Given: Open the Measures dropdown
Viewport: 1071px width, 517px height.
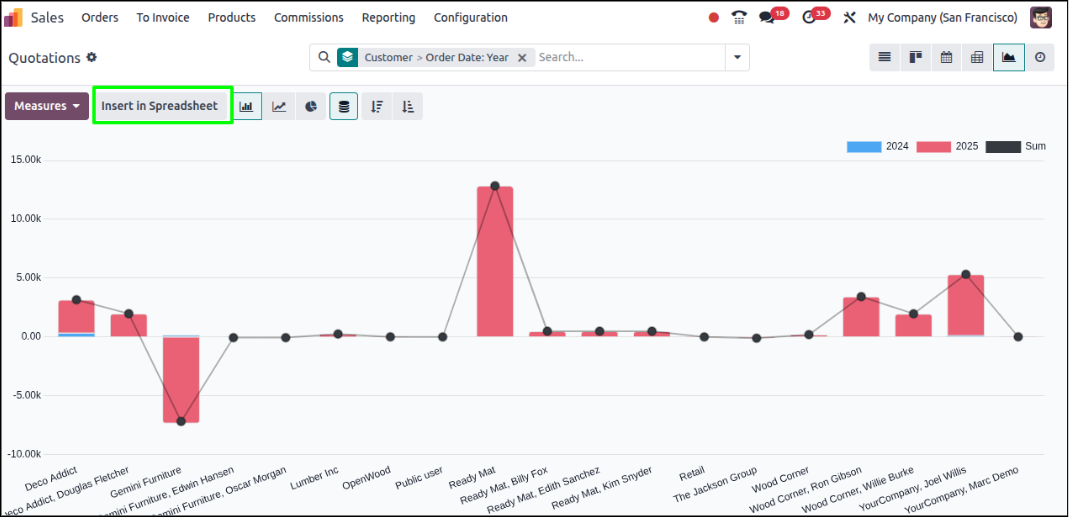Looking at the screenshot, I should click(47, 106).
